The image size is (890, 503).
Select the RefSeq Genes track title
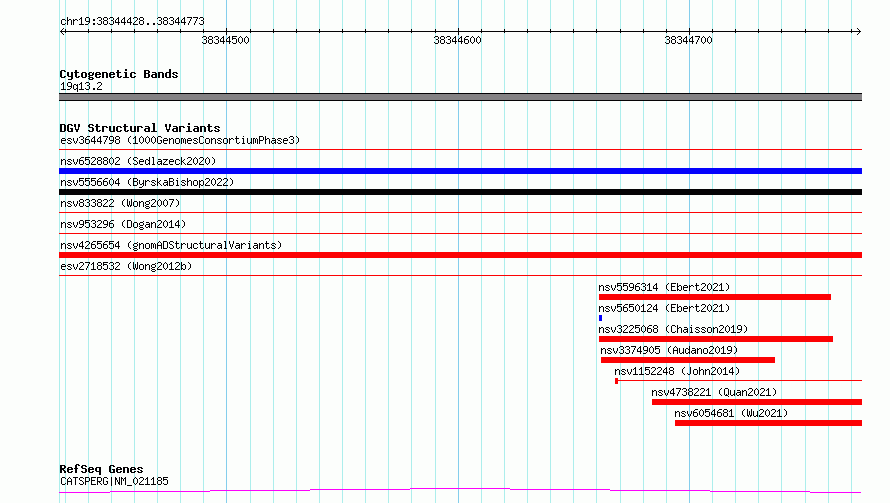[x=102, y=469]
